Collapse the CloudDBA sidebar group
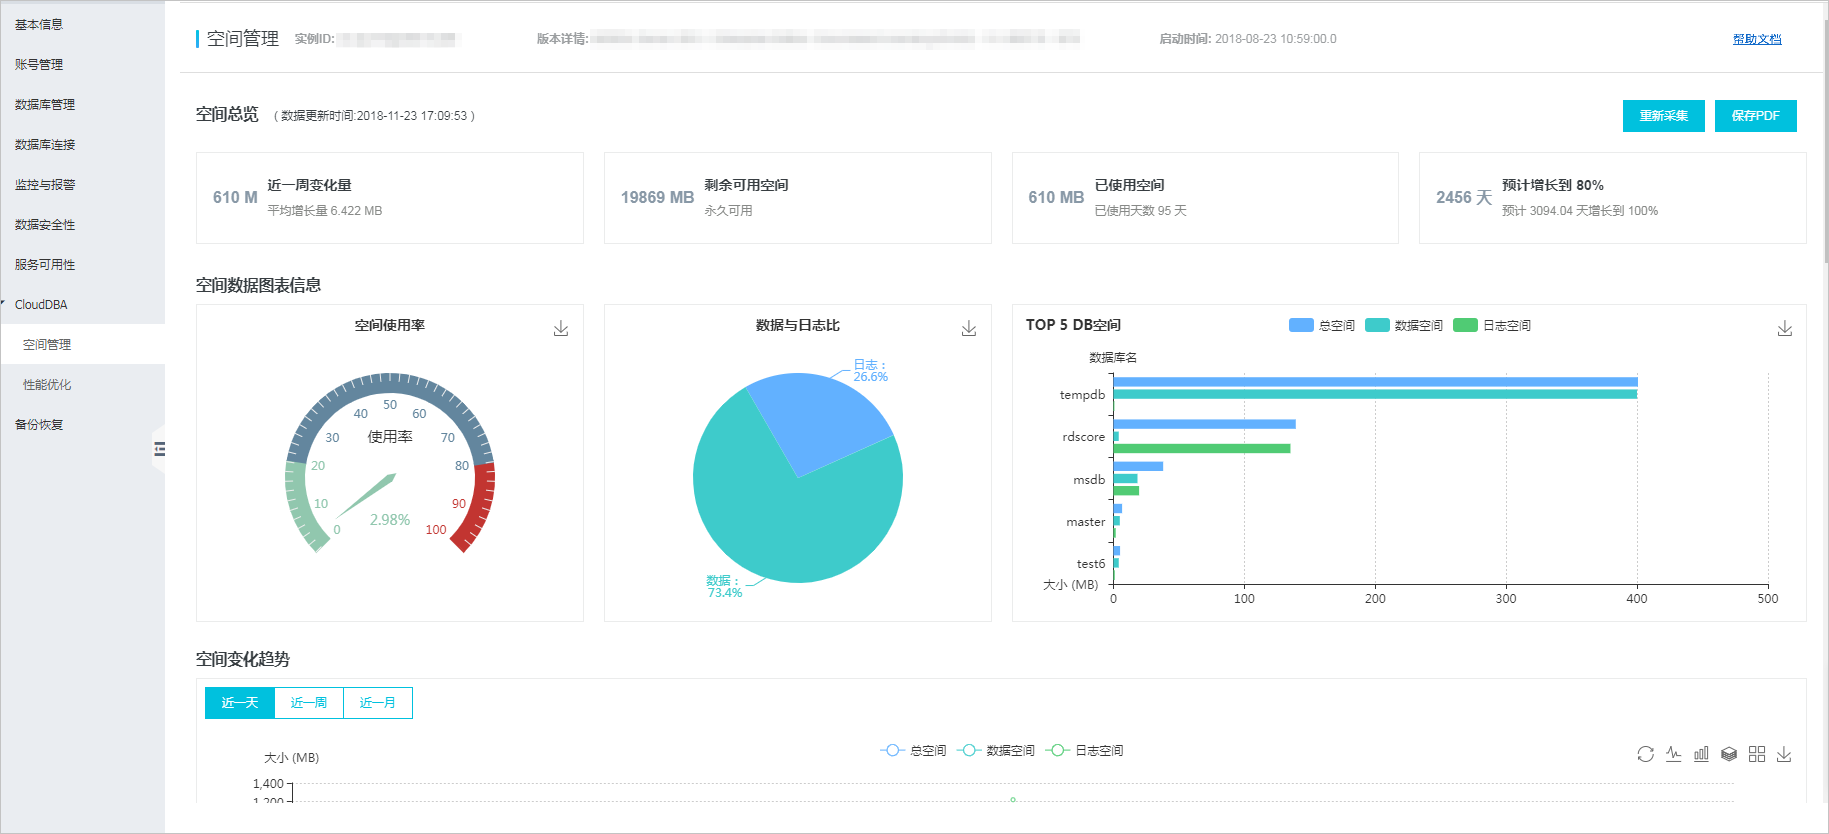This screenshot has width=1829, height=834. point(41,305)
